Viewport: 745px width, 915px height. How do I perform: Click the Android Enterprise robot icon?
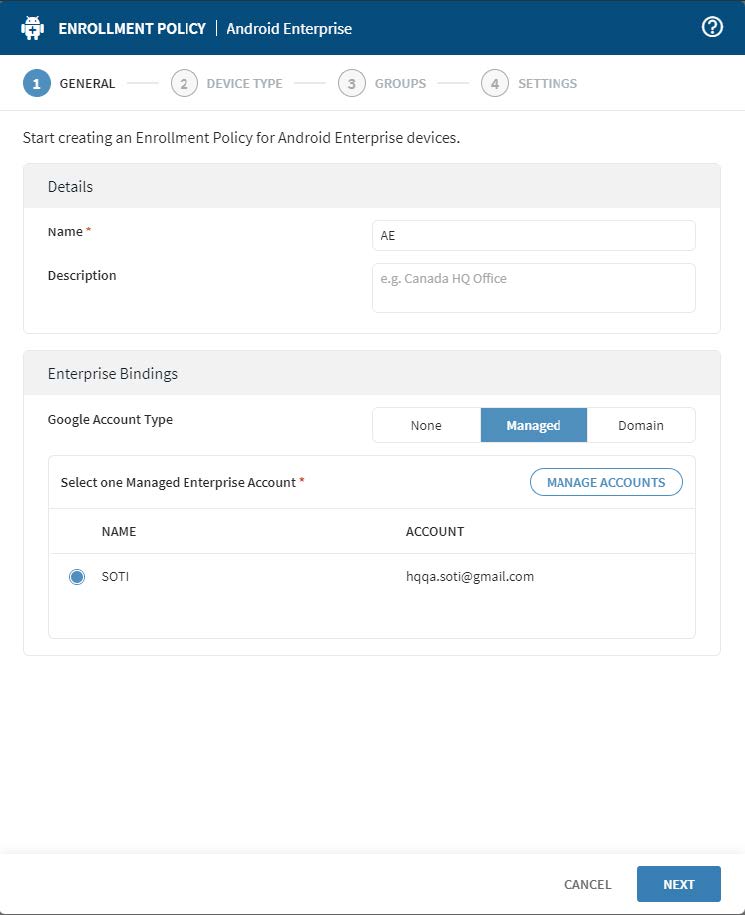[33, 28]
